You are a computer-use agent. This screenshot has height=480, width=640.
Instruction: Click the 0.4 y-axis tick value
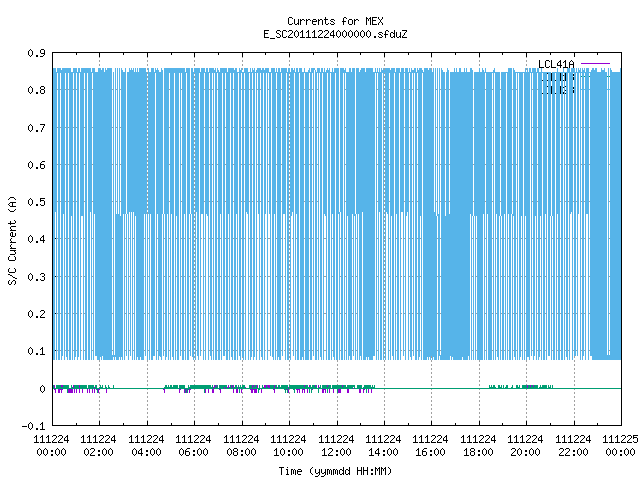36,239
